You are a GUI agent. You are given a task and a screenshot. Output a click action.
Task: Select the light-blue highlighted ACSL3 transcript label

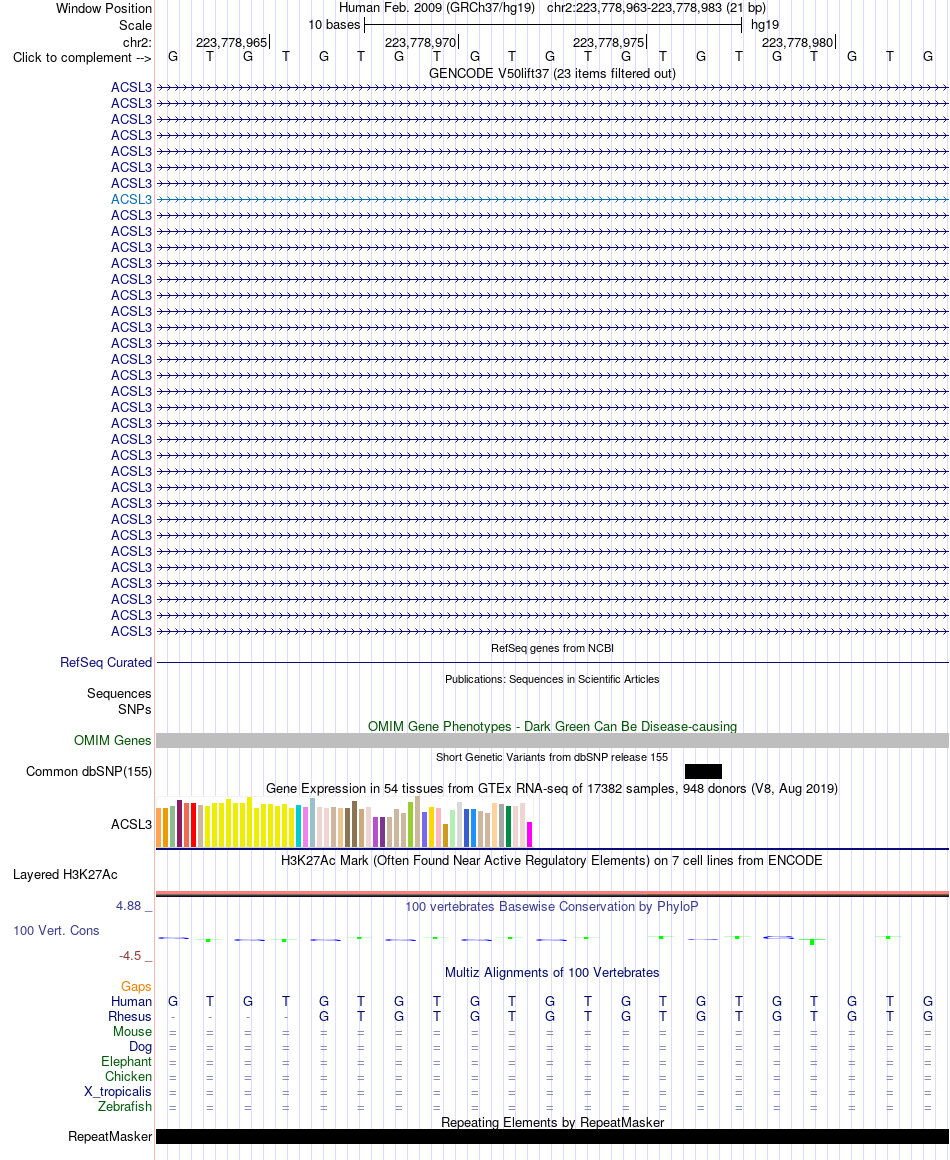tap(131, 200)
